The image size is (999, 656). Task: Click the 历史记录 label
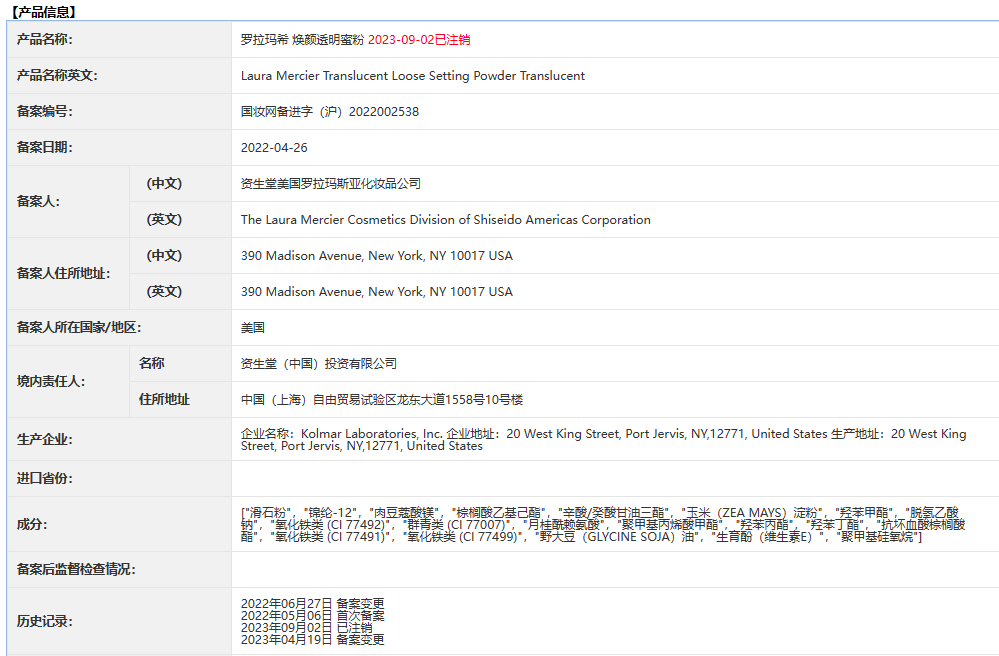[45, 621]
